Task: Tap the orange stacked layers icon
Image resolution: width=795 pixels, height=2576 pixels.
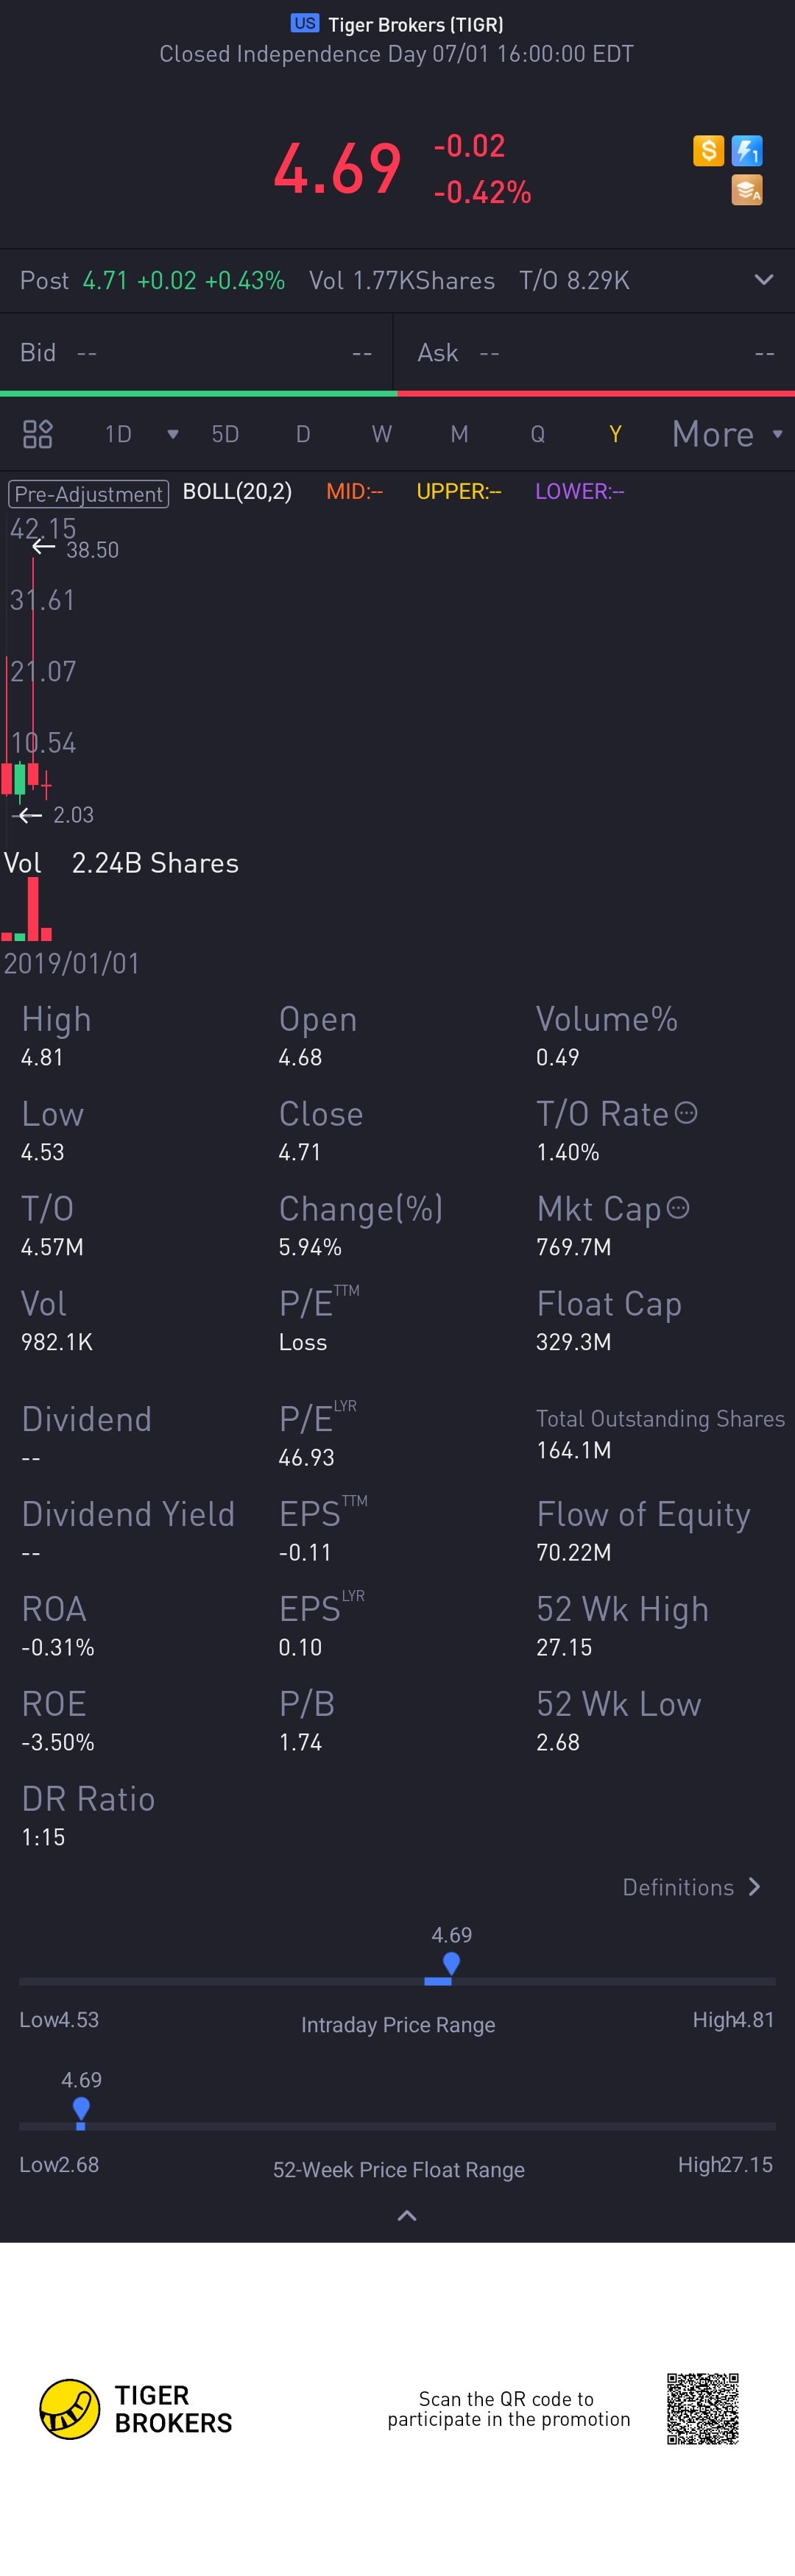Action: tap(747, 189)
